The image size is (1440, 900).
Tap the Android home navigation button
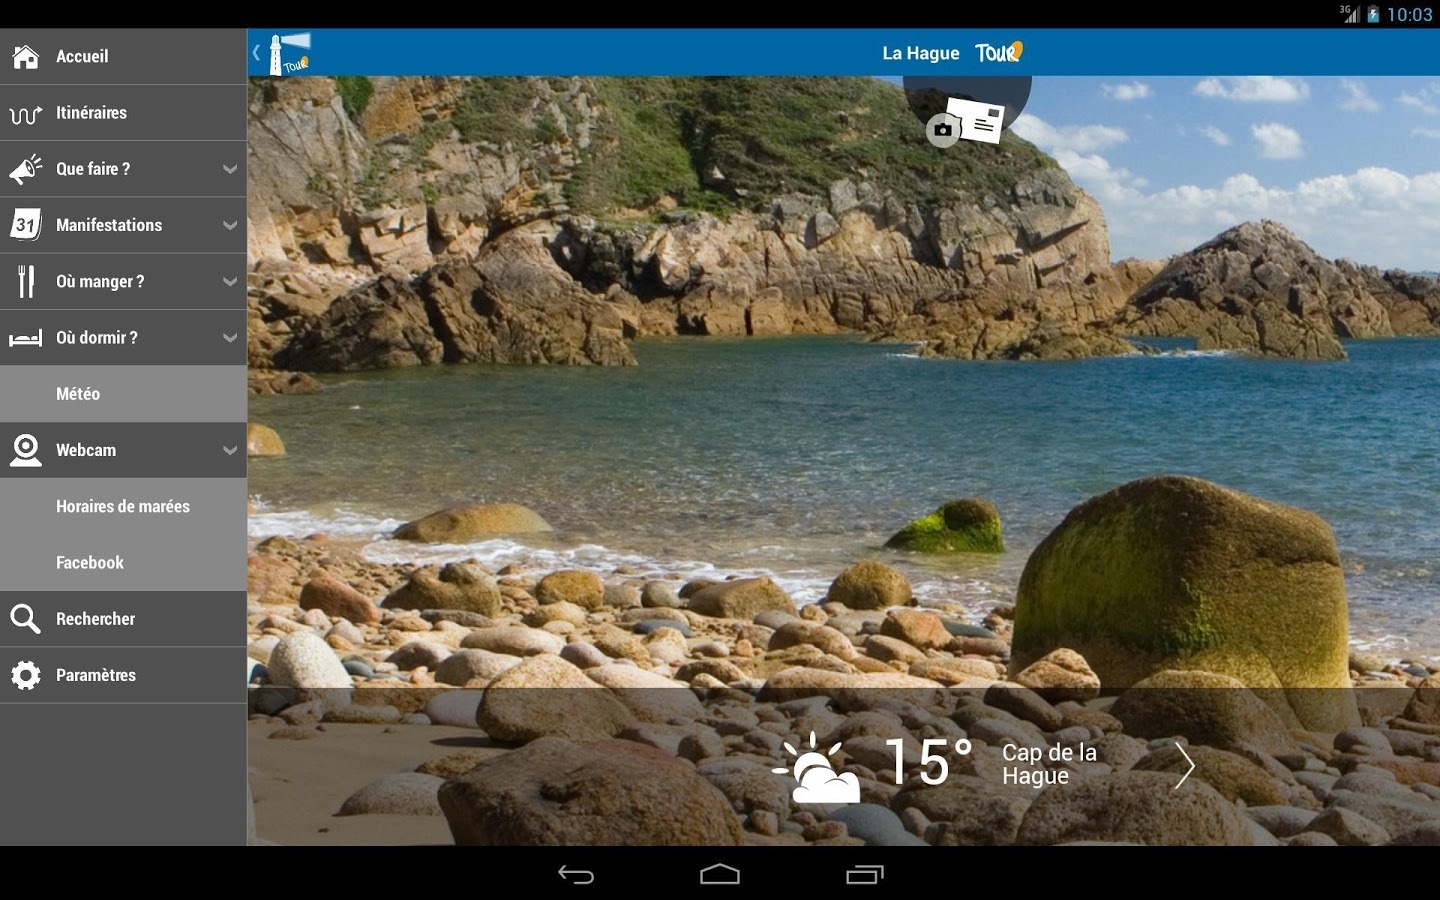point(720,874)
